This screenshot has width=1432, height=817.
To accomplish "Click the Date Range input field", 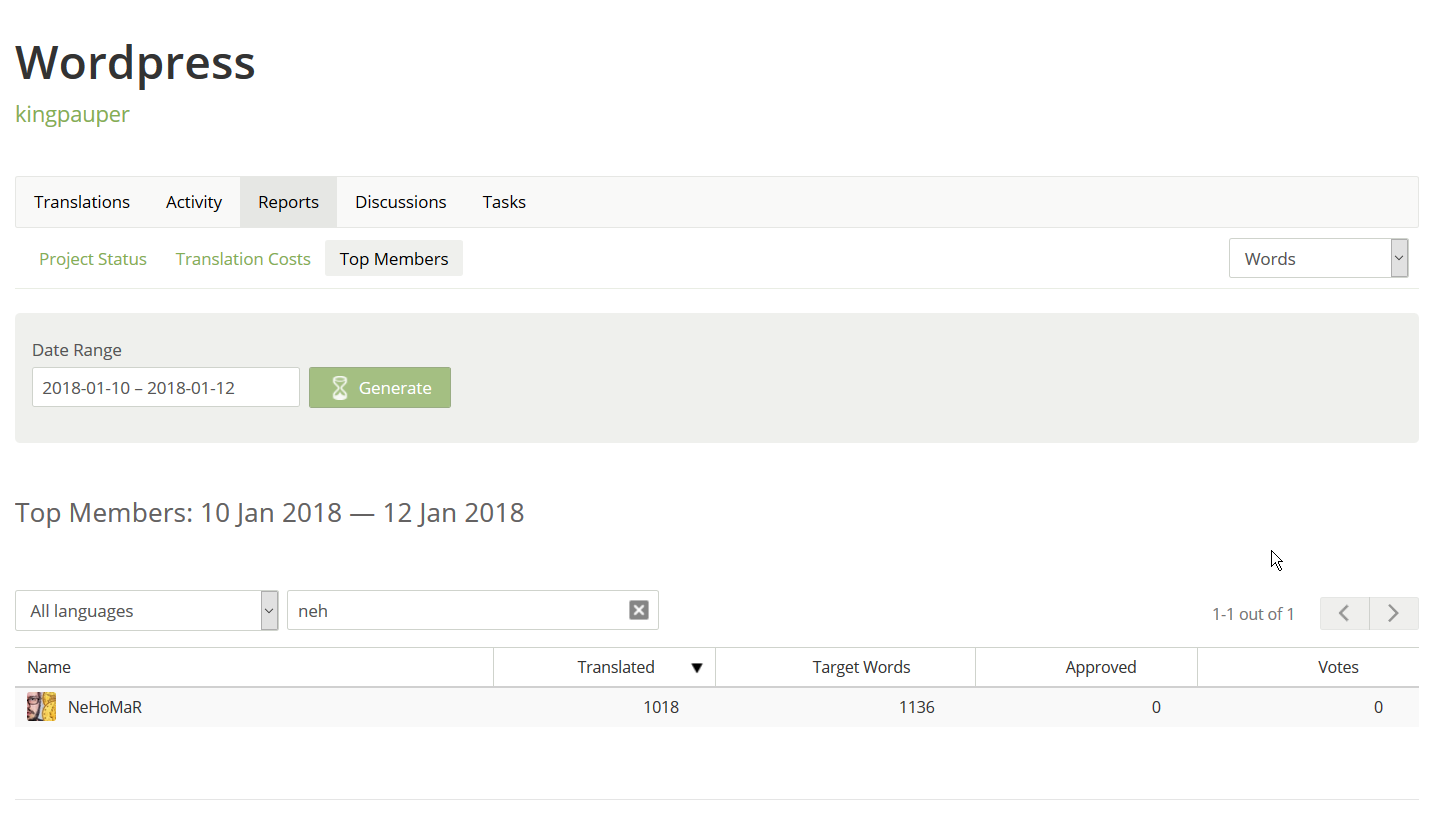I will 166,387.
